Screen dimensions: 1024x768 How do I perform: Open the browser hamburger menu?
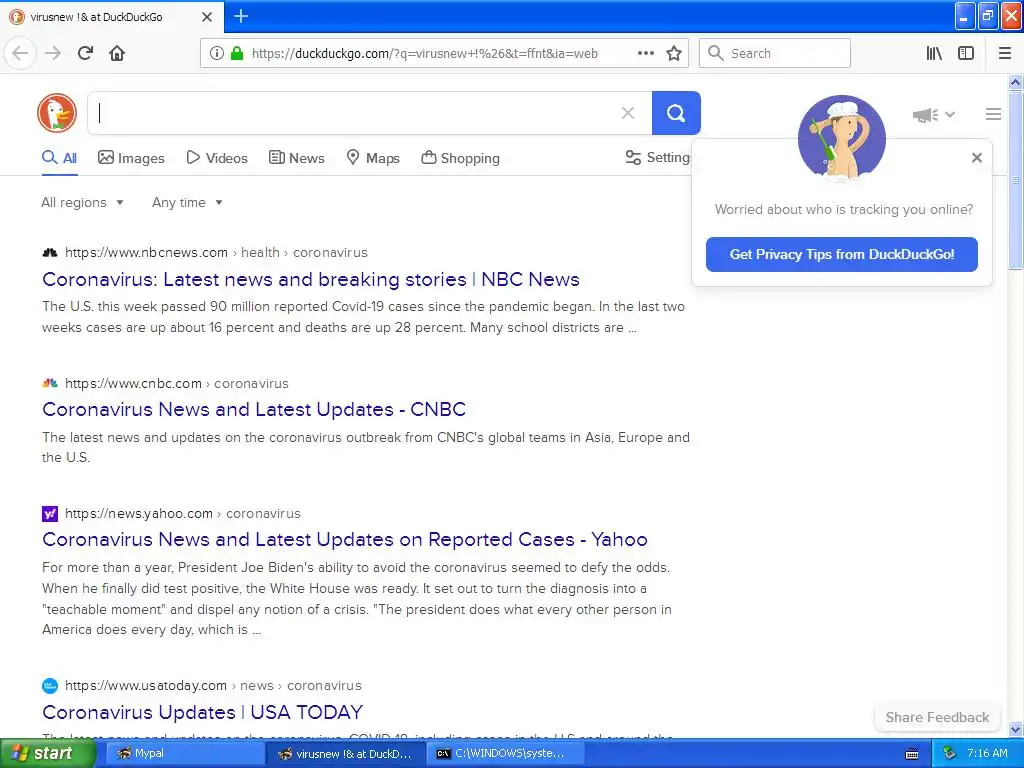pyautogui.click(x=1005, y=53)
